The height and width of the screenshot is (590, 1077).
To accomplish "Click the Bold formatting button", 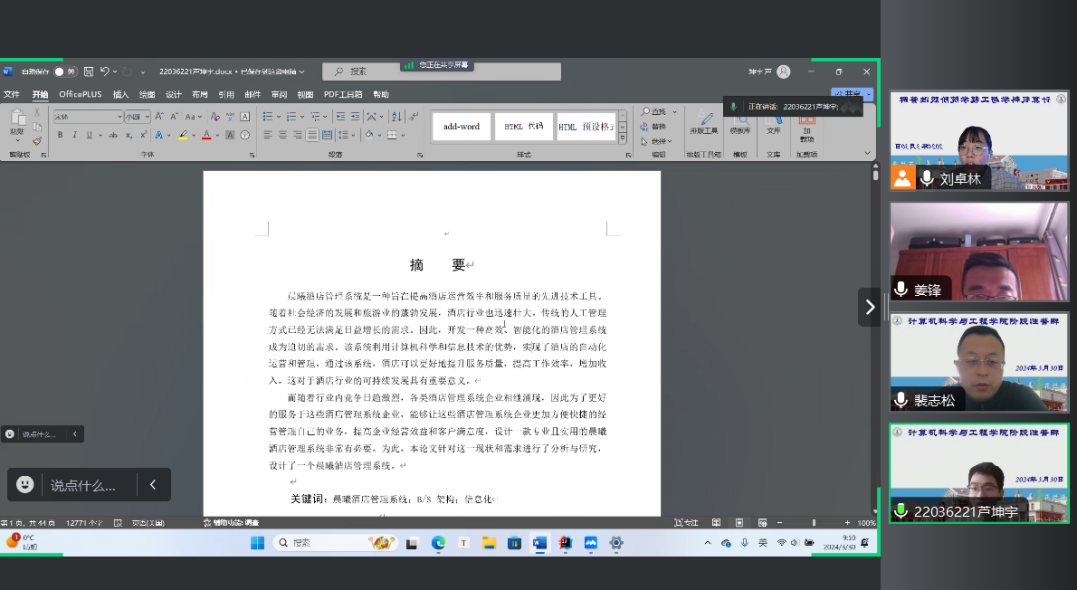I will click(x=60, y=135).
